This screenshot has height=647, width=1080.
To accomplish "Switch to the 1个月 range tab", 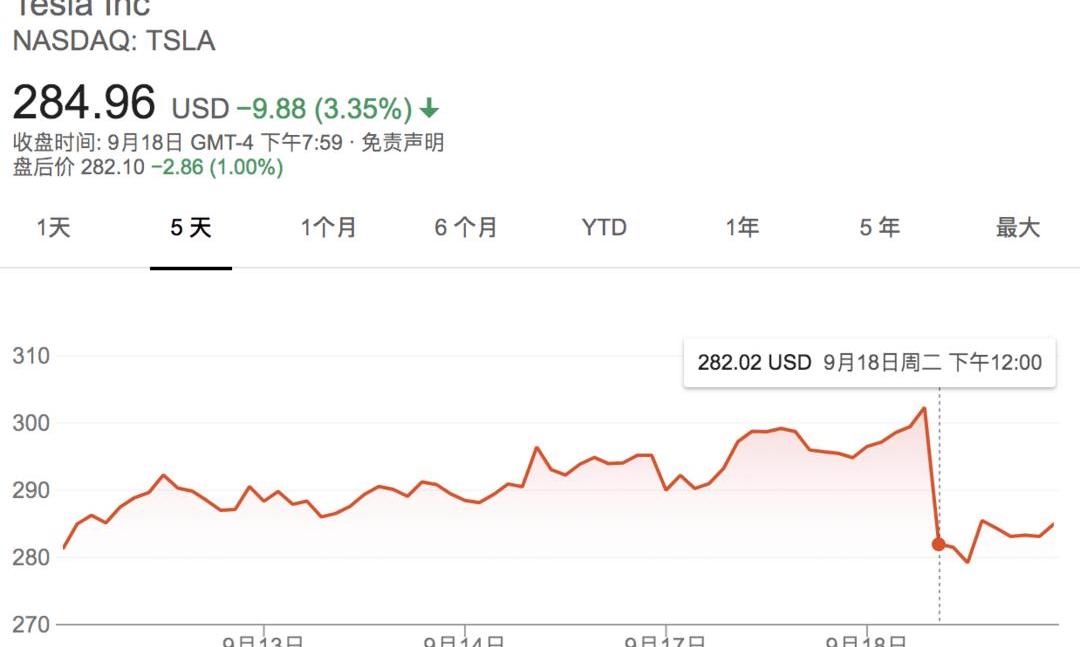I will (x=329, y=228).
